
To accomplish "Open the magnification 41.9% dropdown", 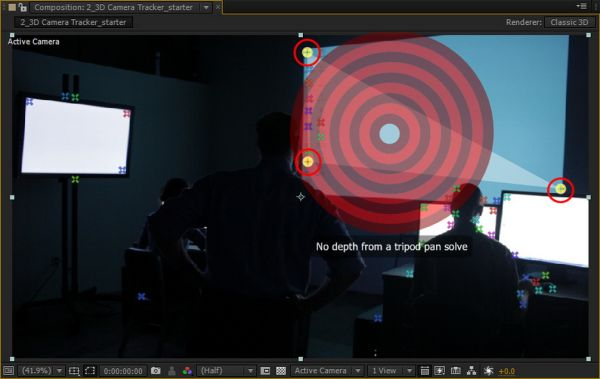I will 41,371.
